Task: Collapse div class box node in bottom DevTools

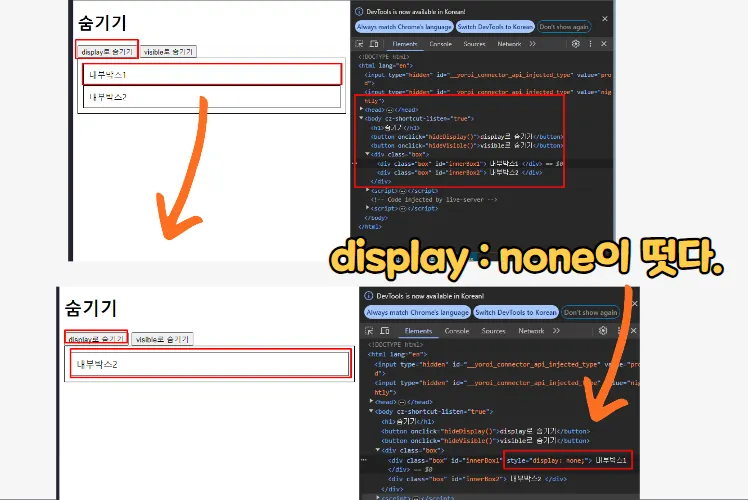Action: [378, 450]
